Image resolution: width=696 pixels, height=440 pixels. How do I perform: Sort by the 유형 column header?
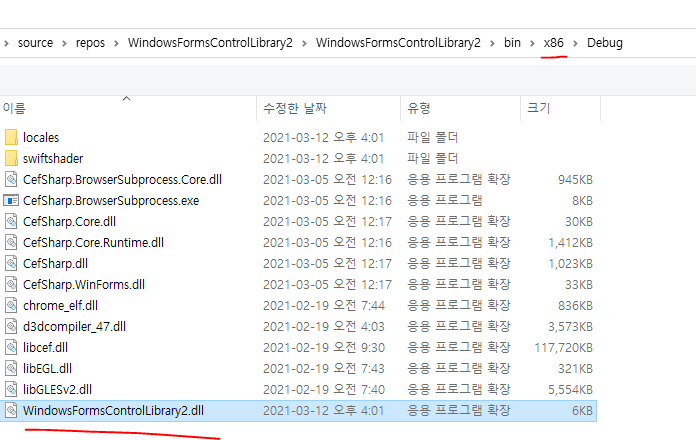(x=460, y=108)
